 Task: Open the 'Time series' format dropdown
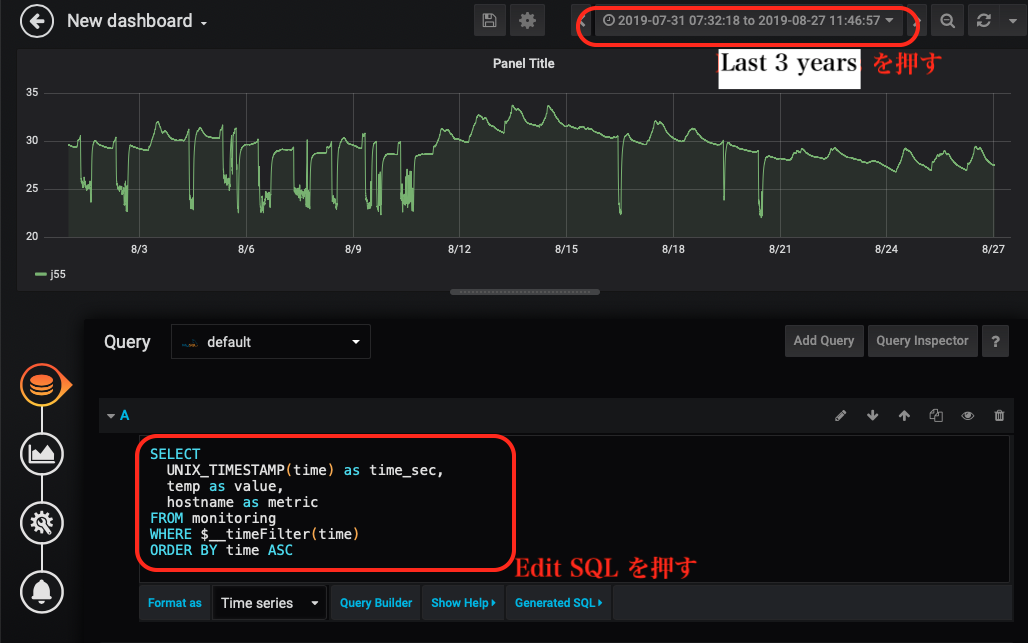pos(270,603)
